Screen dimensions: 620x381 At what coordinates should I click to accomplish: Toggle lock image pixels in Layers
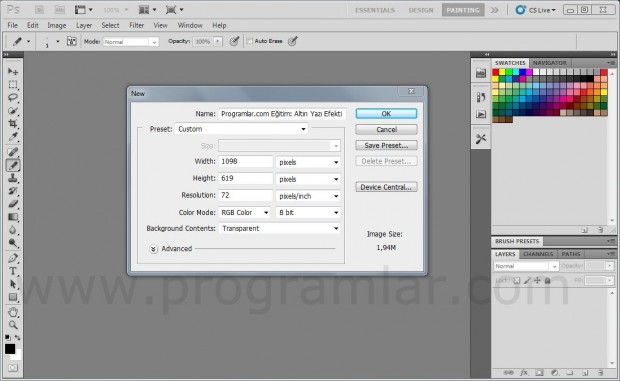[527, 281]
